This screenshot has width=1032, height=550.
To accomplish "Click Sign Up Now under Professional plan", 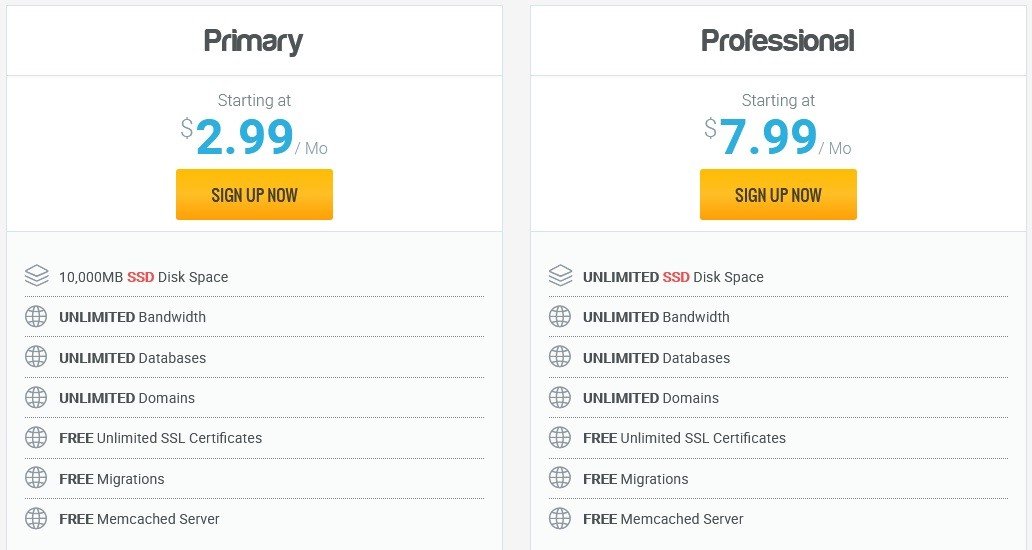I will 778,195.
